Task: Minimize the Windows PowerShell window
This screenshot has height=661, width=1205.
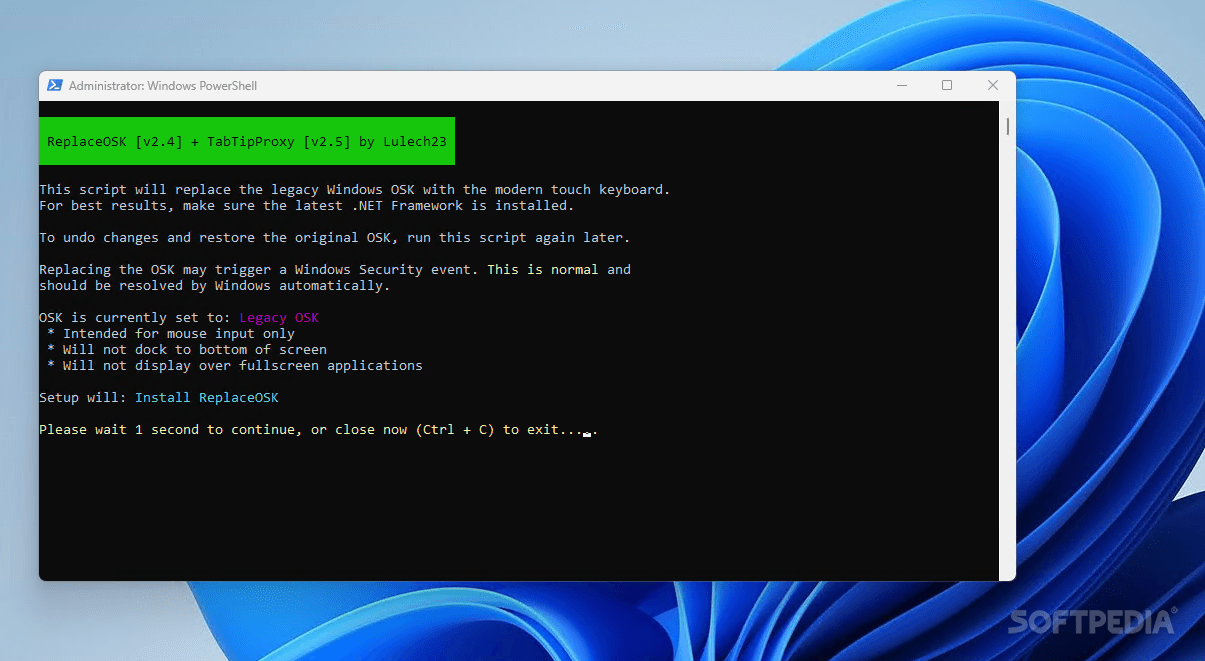Action: coord(902,86)
